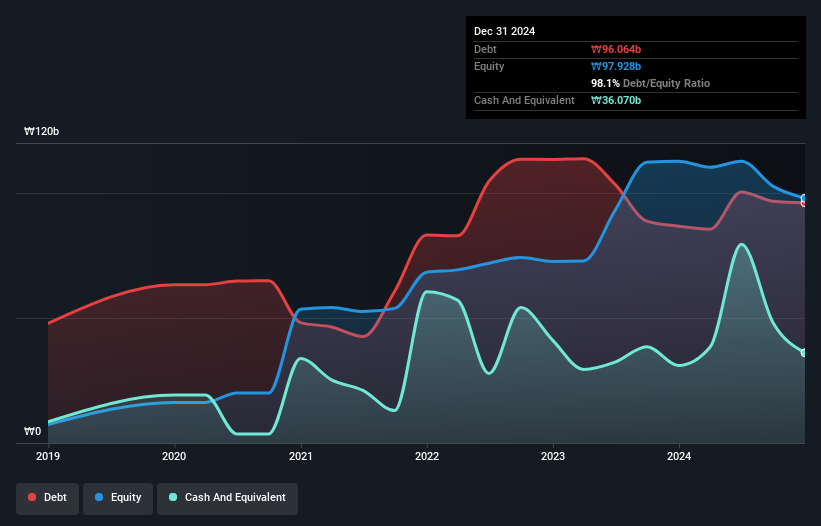
Task: Toggle the Cash And Equivalent legend button
Action: tap(227, 498)
